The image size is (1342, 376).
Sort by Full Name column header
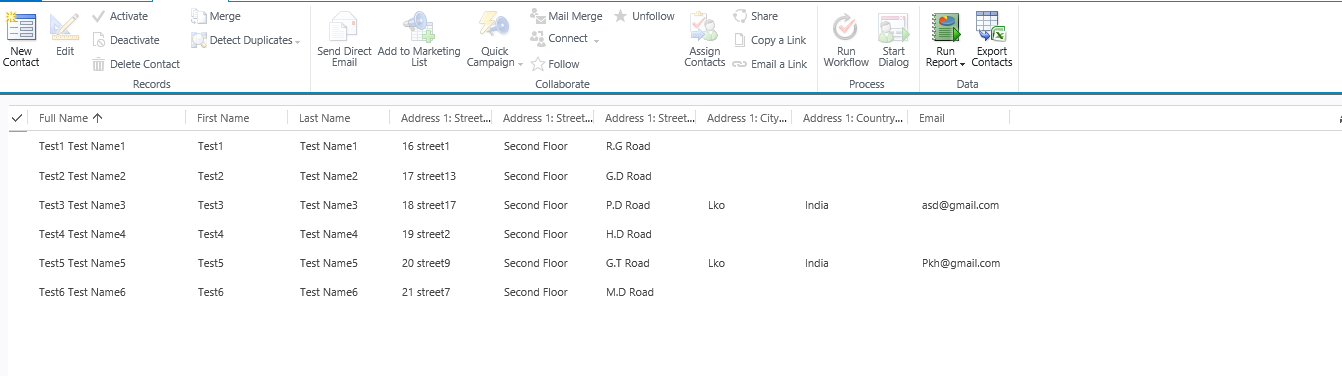click(71, 118)
